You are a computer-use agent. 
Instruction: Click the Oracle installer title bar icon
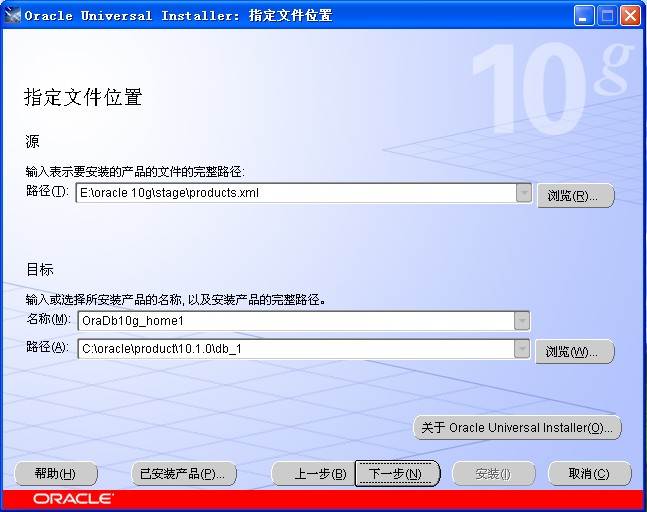[x=12, y=15]
